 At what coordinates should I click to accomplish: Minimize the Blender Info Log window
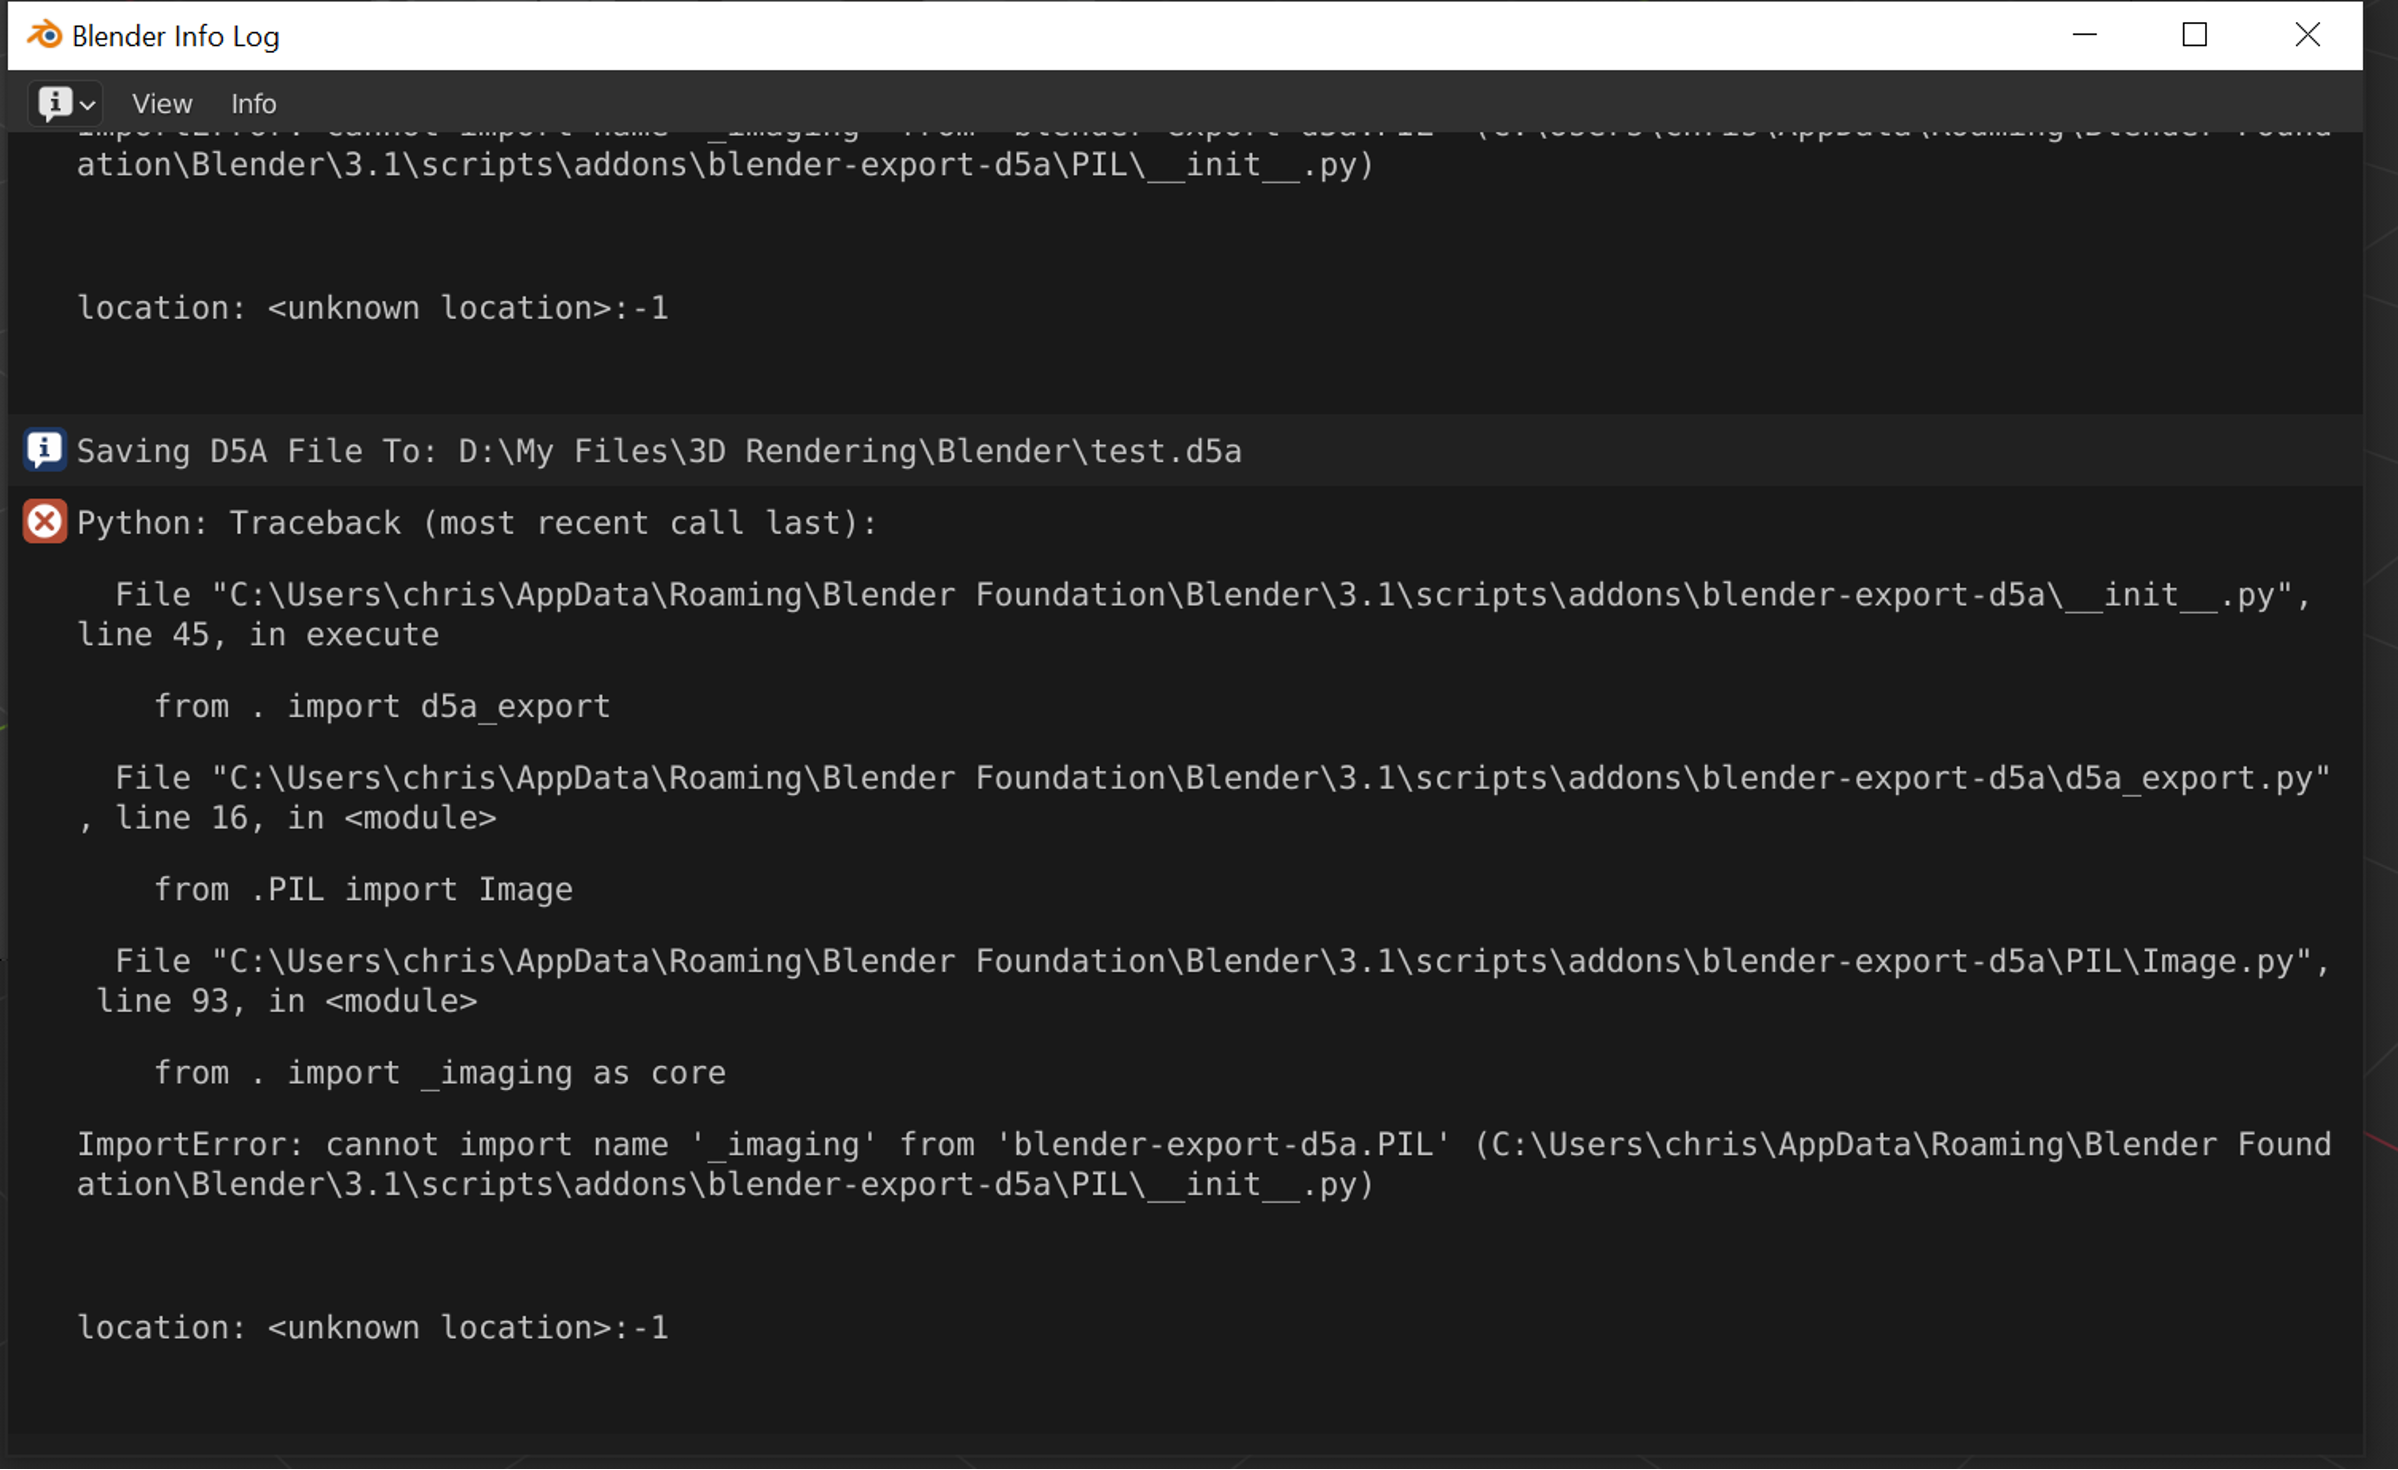pos(2084,35)
